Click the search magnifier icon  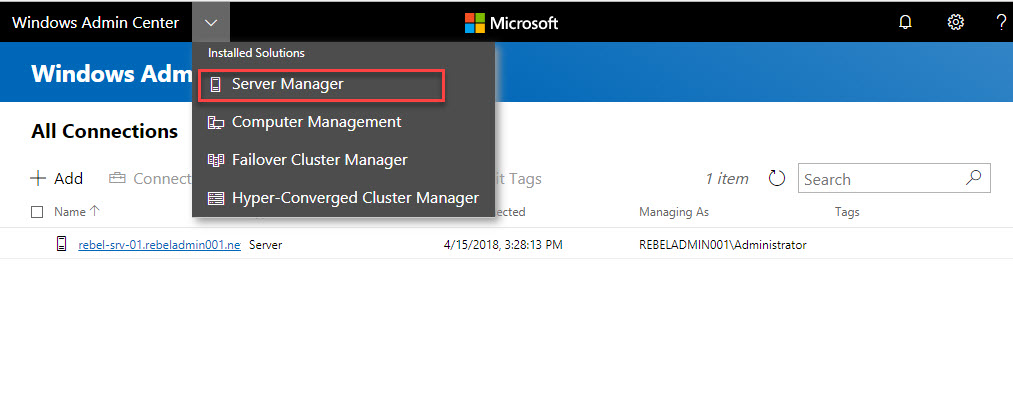pyautogui.click(x=974, y=178)
